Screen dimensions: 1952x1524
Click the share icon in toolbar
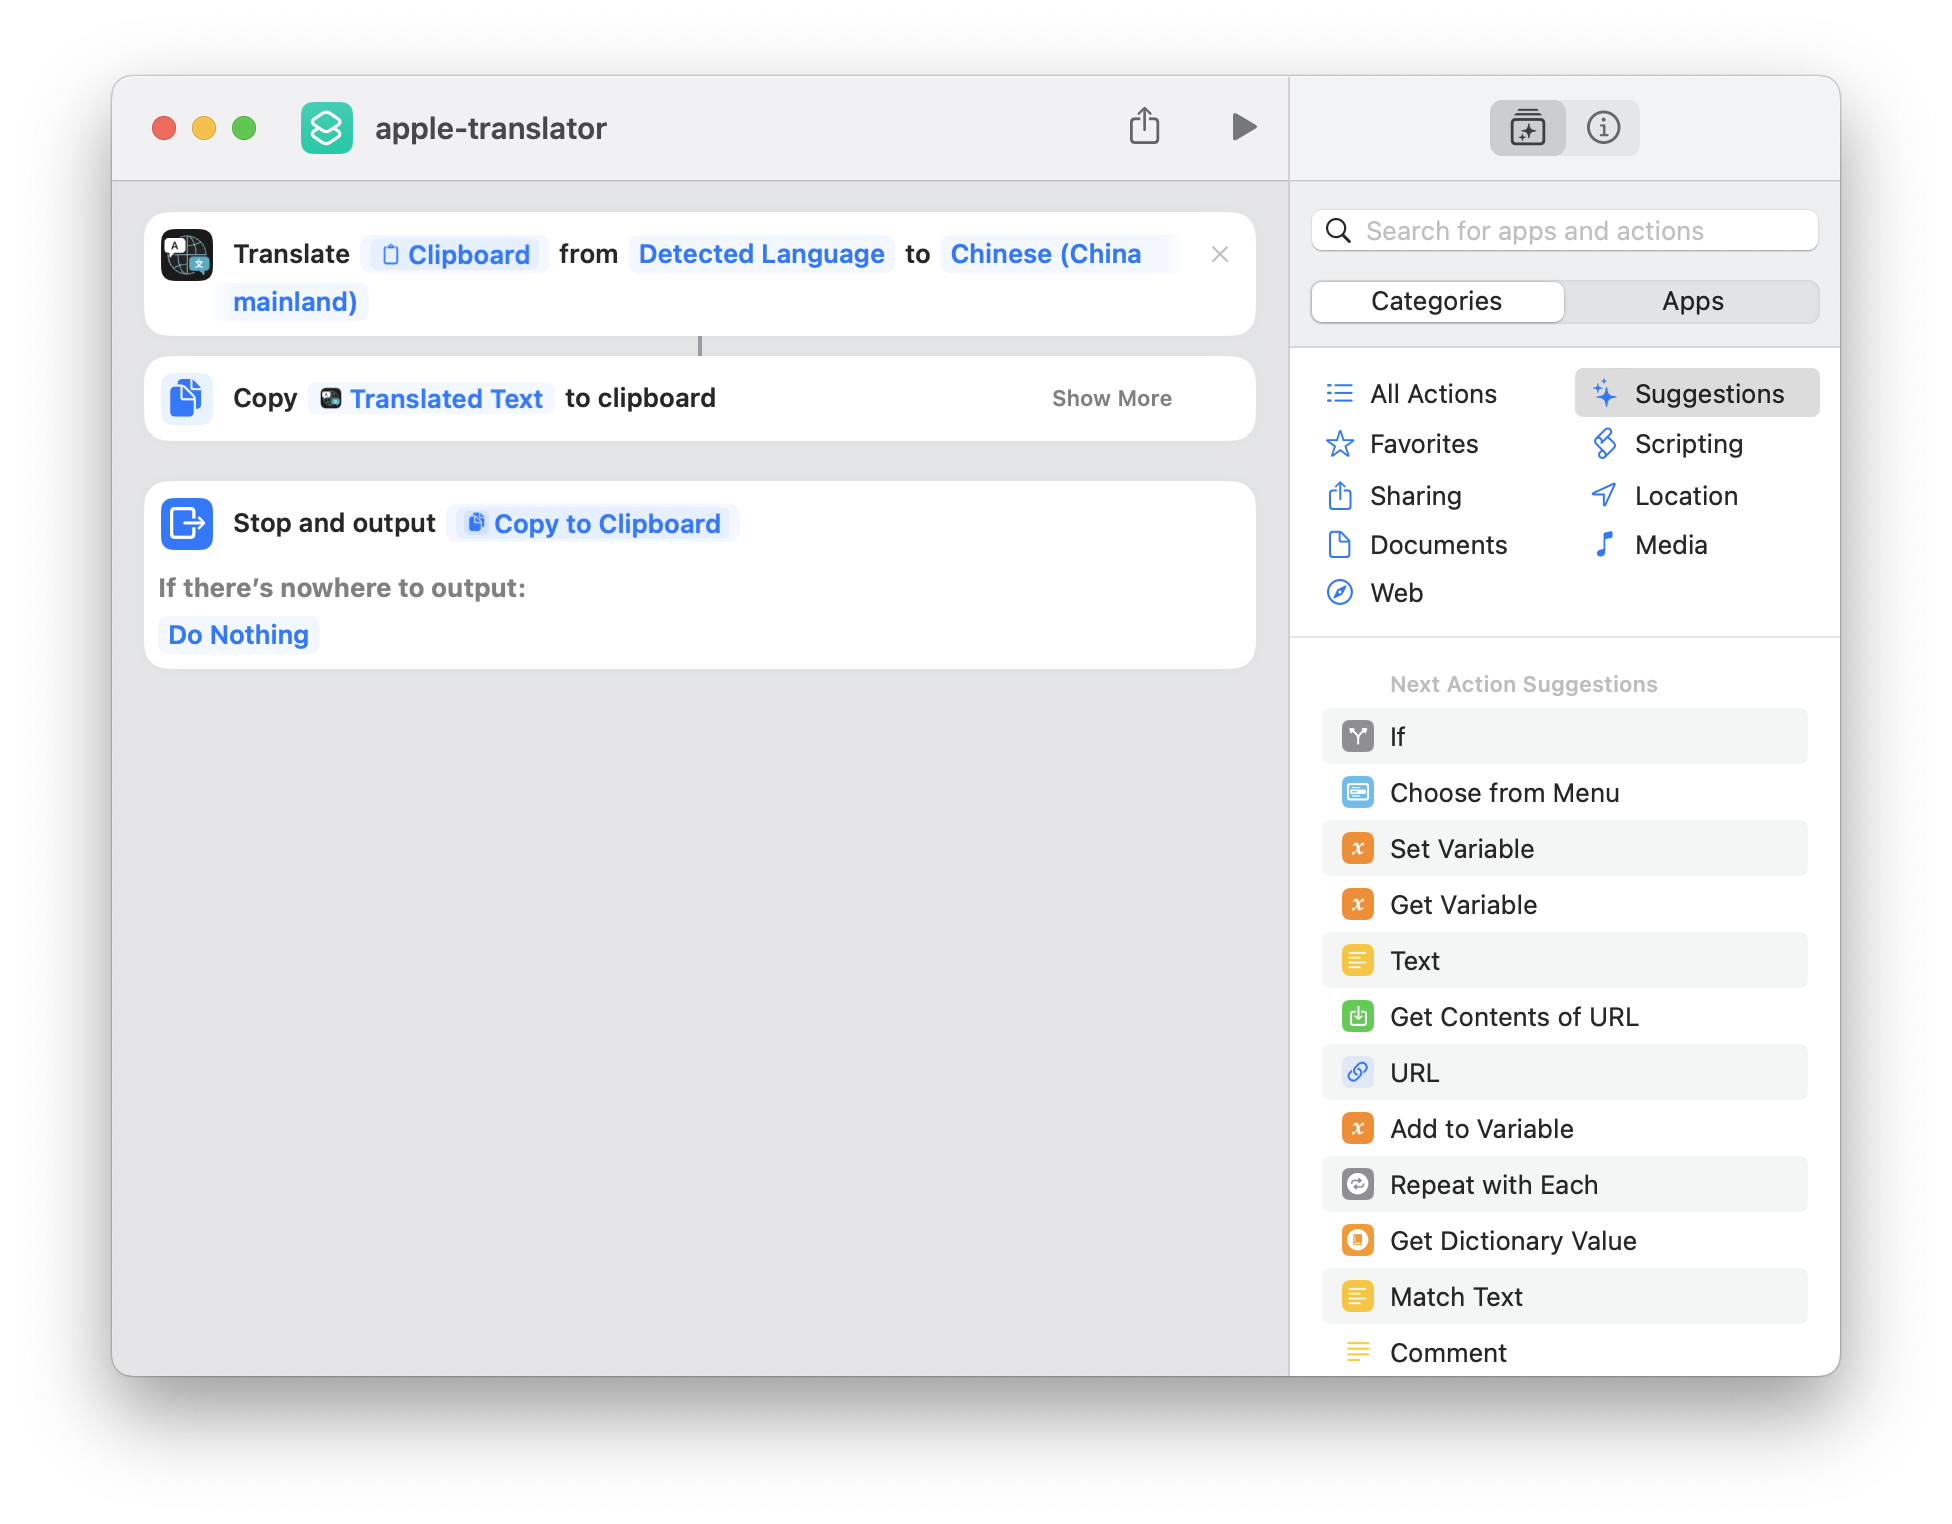[1144, 127]
